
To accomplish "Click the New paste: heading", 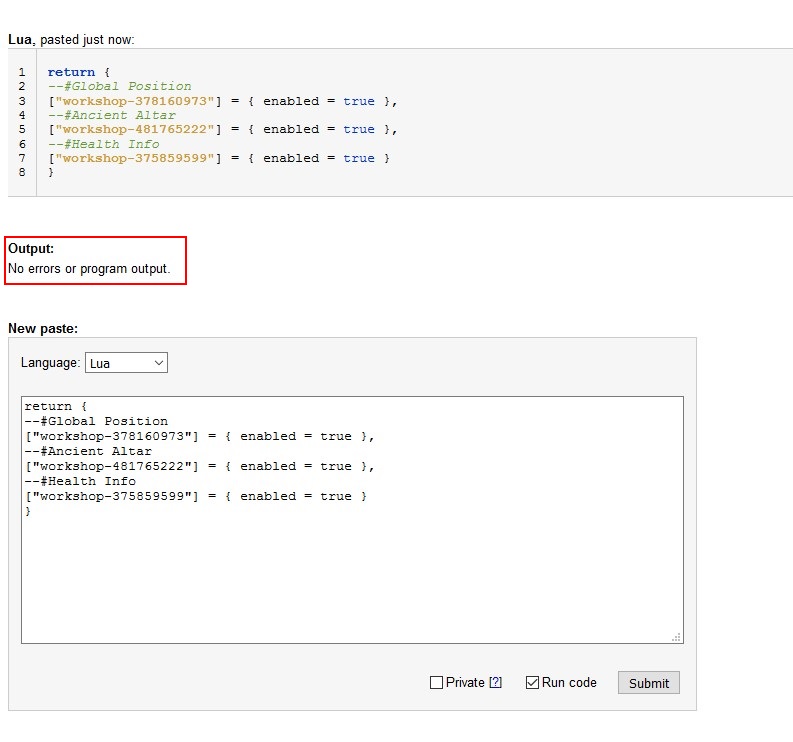I will pos(43,328).
